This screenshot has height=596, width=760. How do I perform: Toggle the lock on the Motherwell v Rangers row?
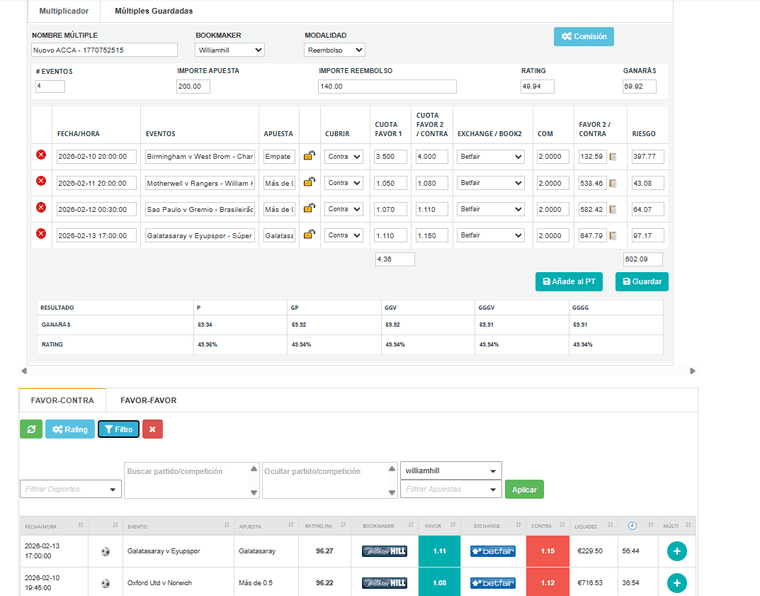click(x=310, y=182)
